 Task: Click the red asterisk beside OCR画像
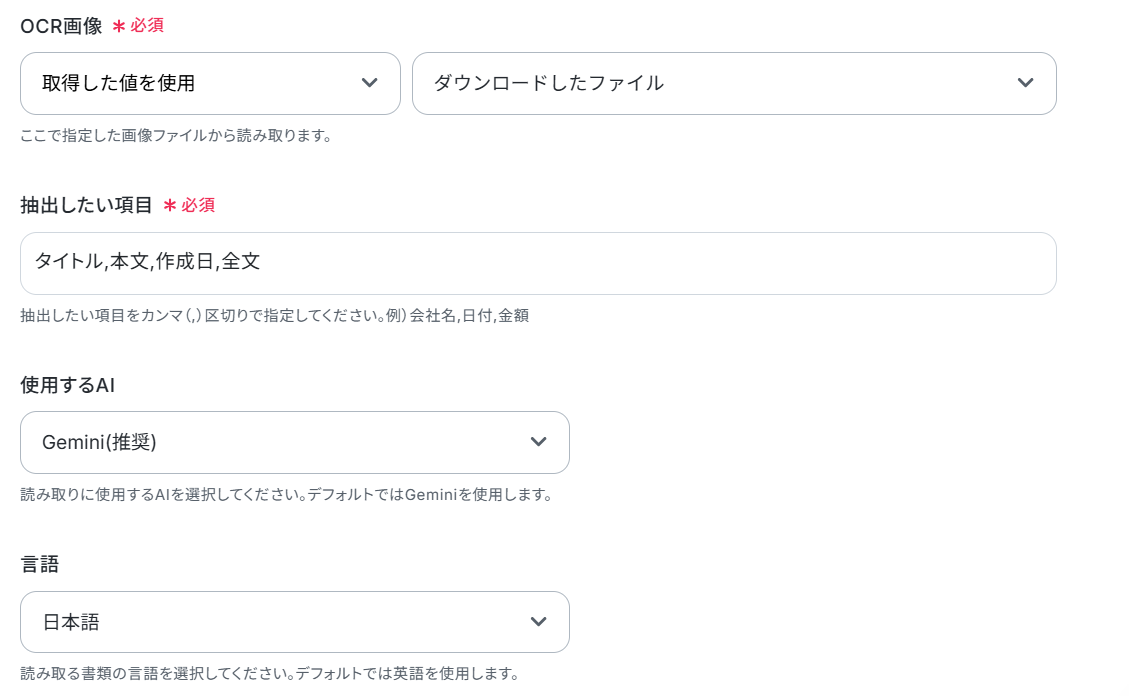click(x=119, y=27)
